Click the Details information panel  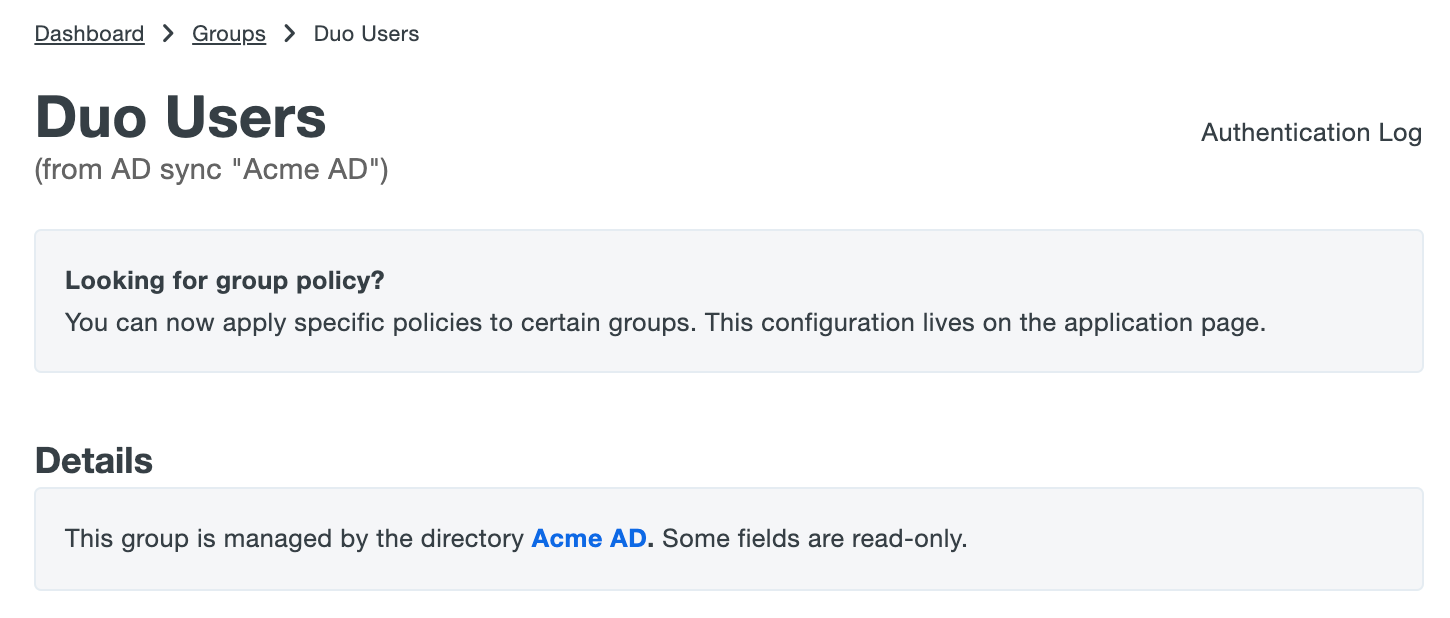pos(727,538)
